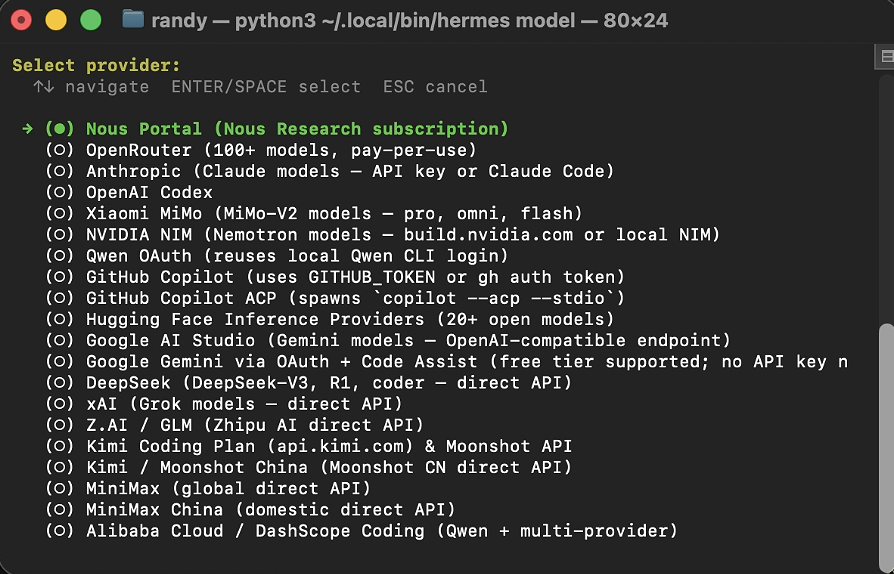Select GitHub Copilot ACP provider line
Image resolution: width=894 pixels, height=574 pixels.
click(x=335, y=298)
